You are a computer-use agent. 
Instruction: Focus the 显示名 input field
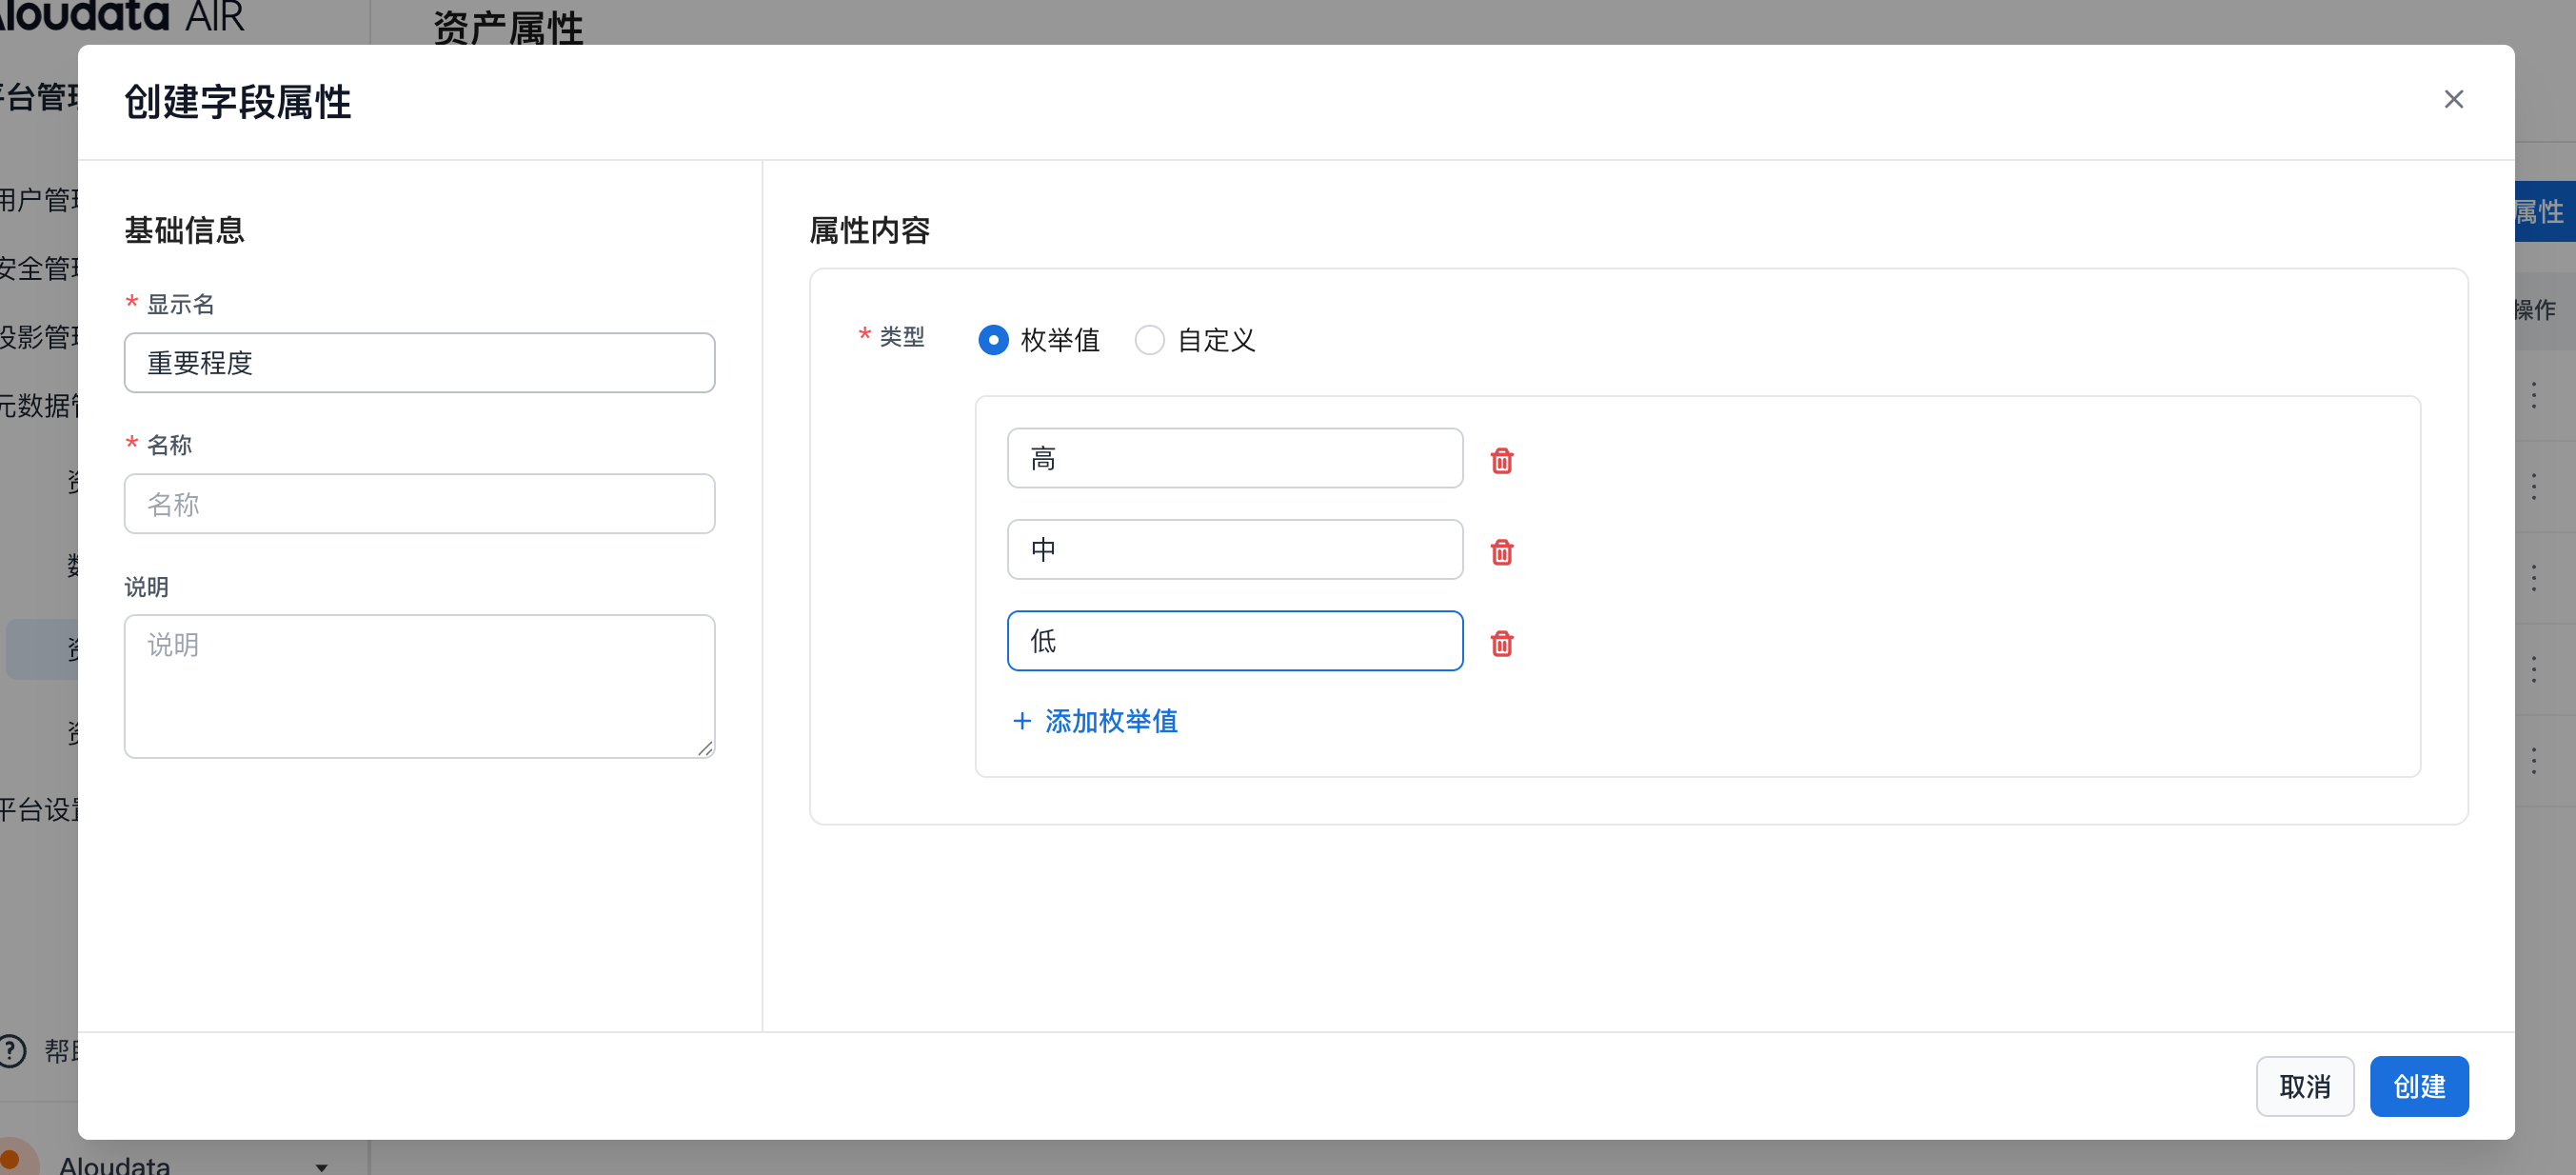[419, 363]
